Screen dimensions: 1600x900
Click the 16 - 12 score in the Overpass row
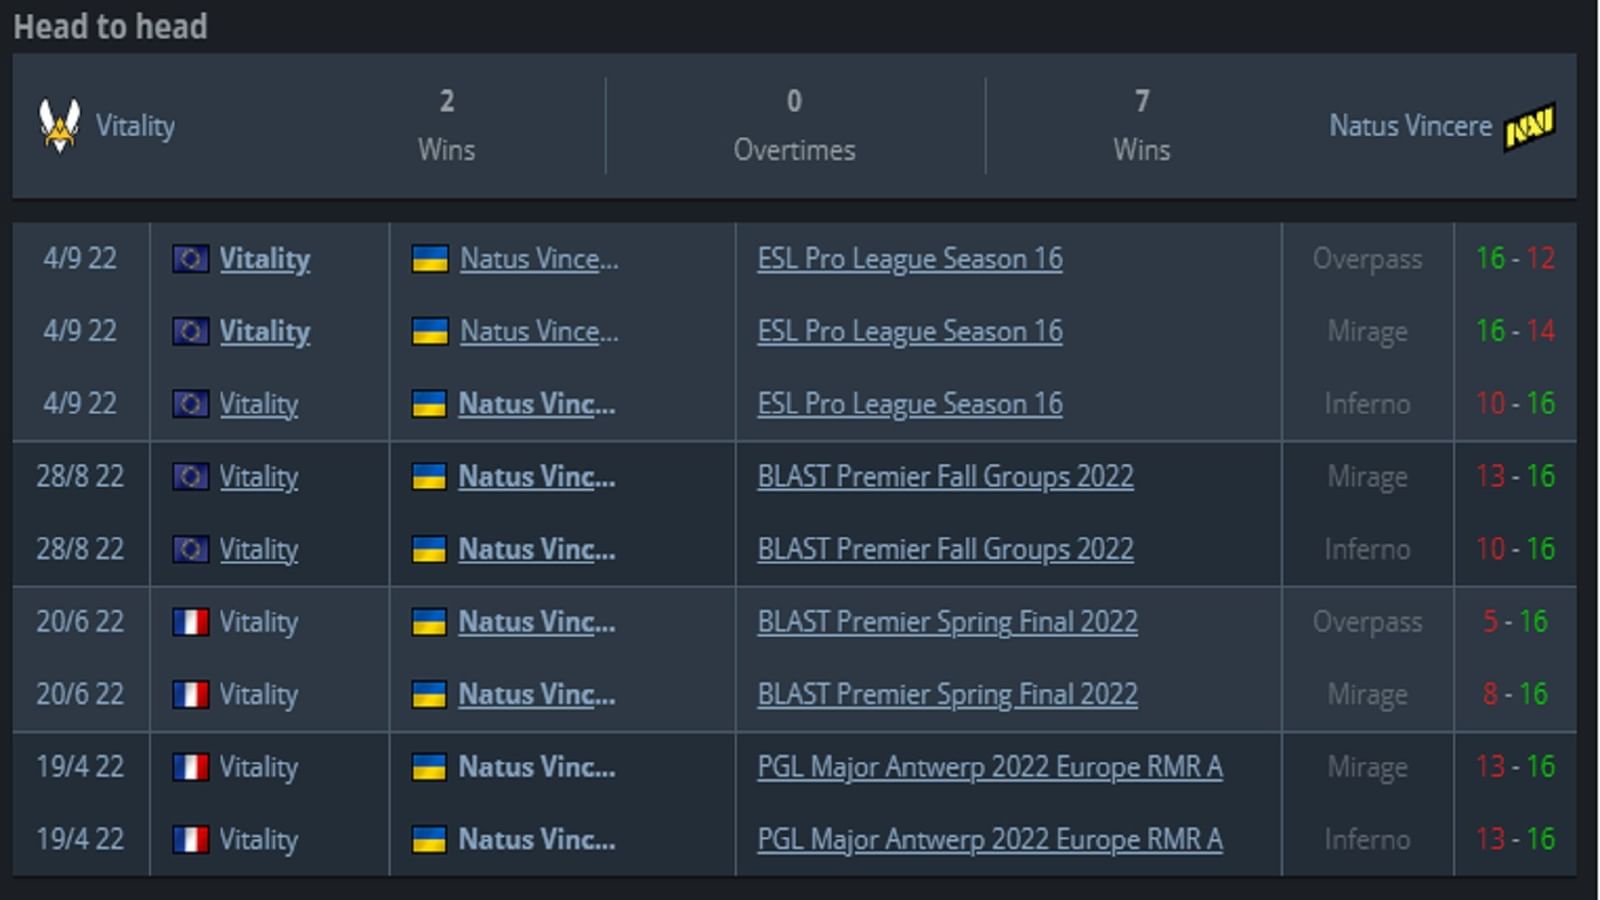coord(1514,258)
